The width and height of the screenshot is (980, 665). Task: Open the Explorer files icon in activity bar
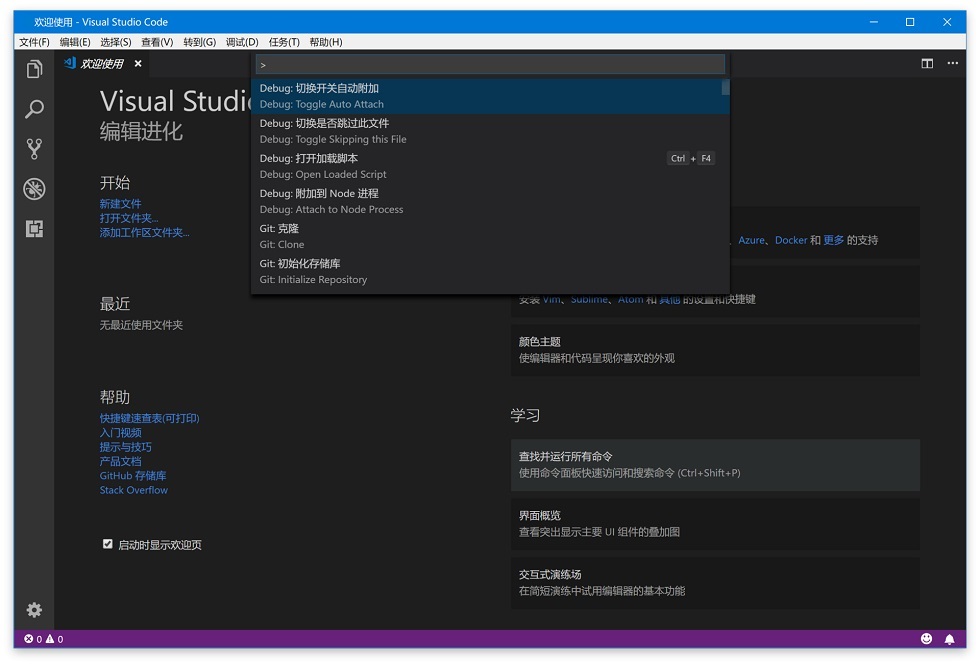point(34,69)
